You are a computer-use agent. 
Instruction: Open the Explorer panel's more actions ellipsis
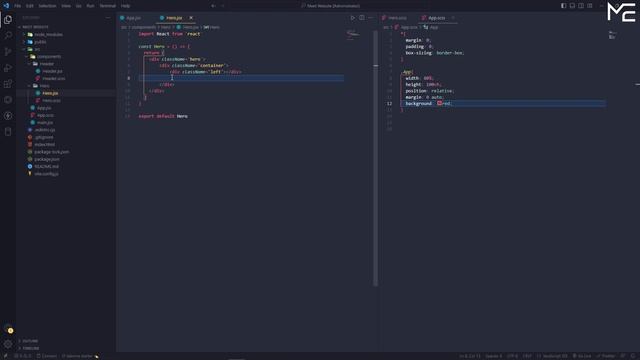click(108, 18)
